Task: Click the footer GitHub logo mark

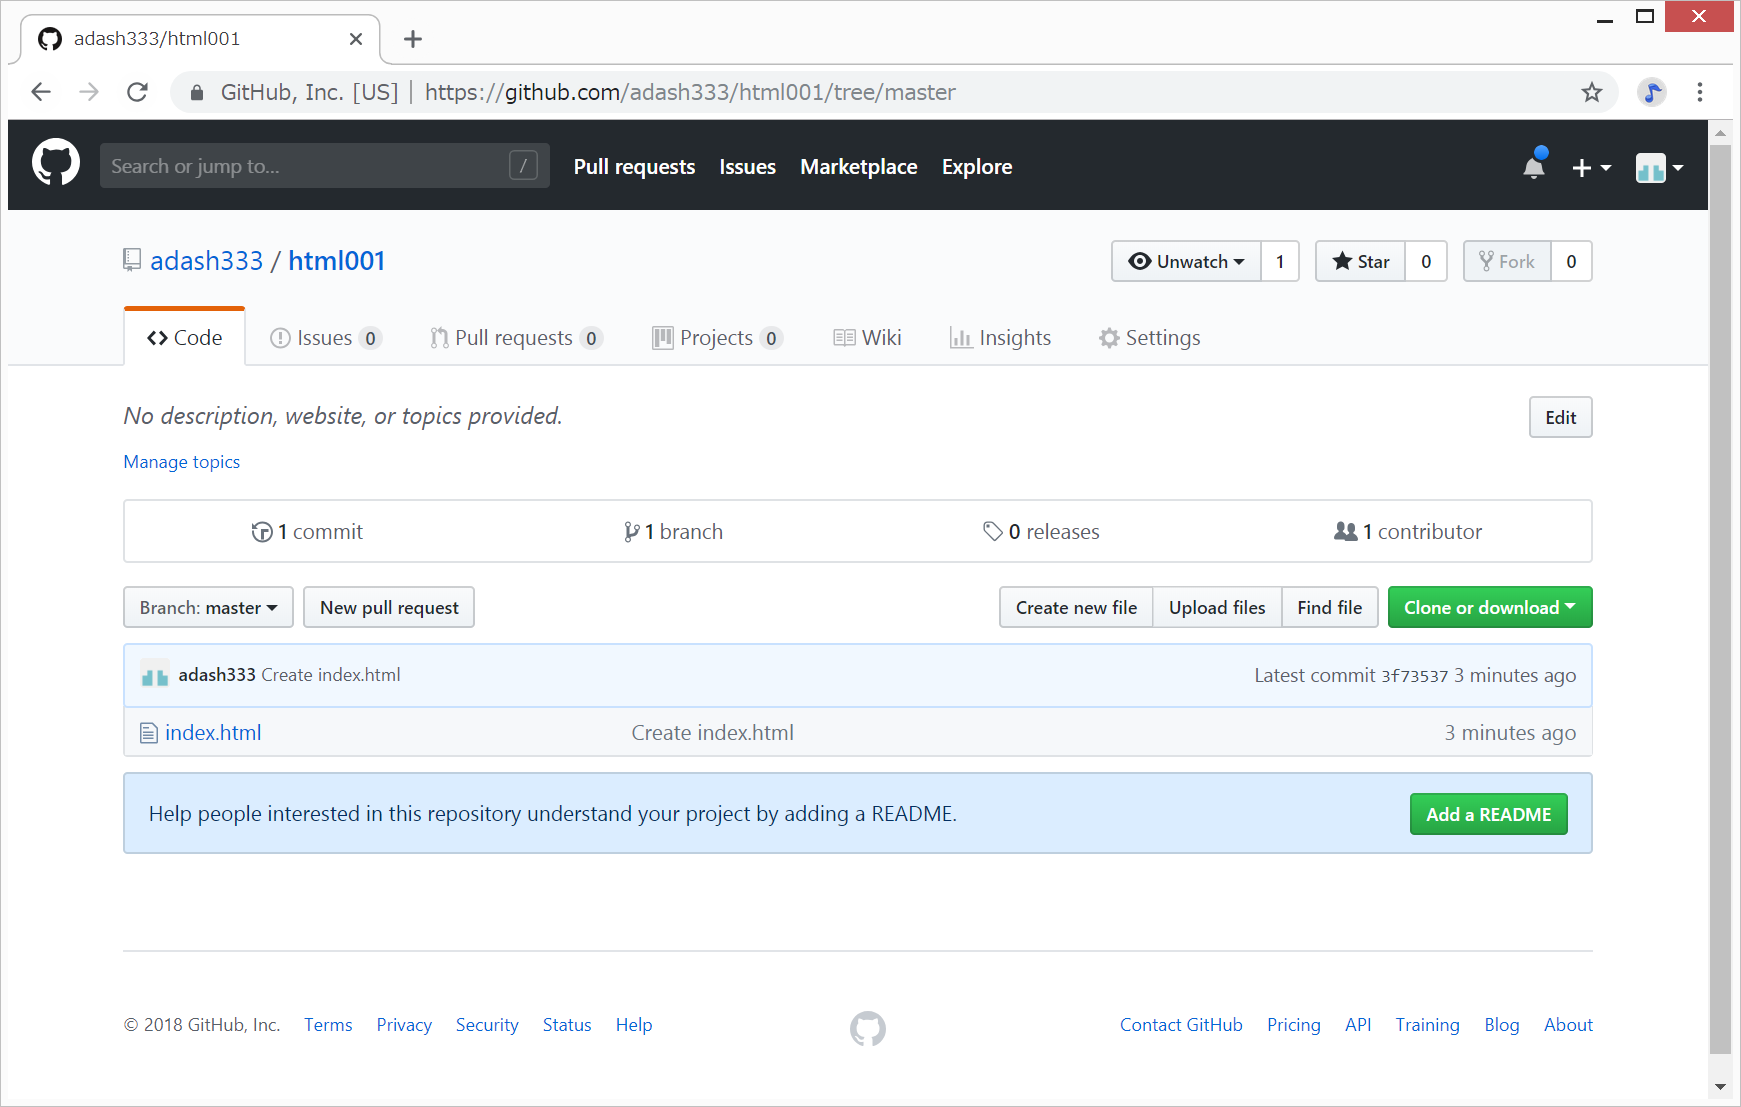Action: coord(868,1028)
